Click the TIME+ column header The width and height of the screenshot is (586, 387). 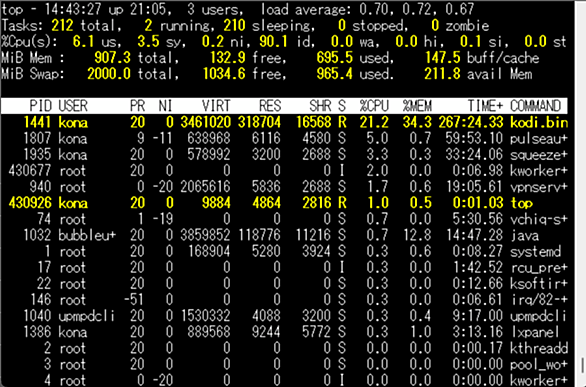(x=485, y=106)
